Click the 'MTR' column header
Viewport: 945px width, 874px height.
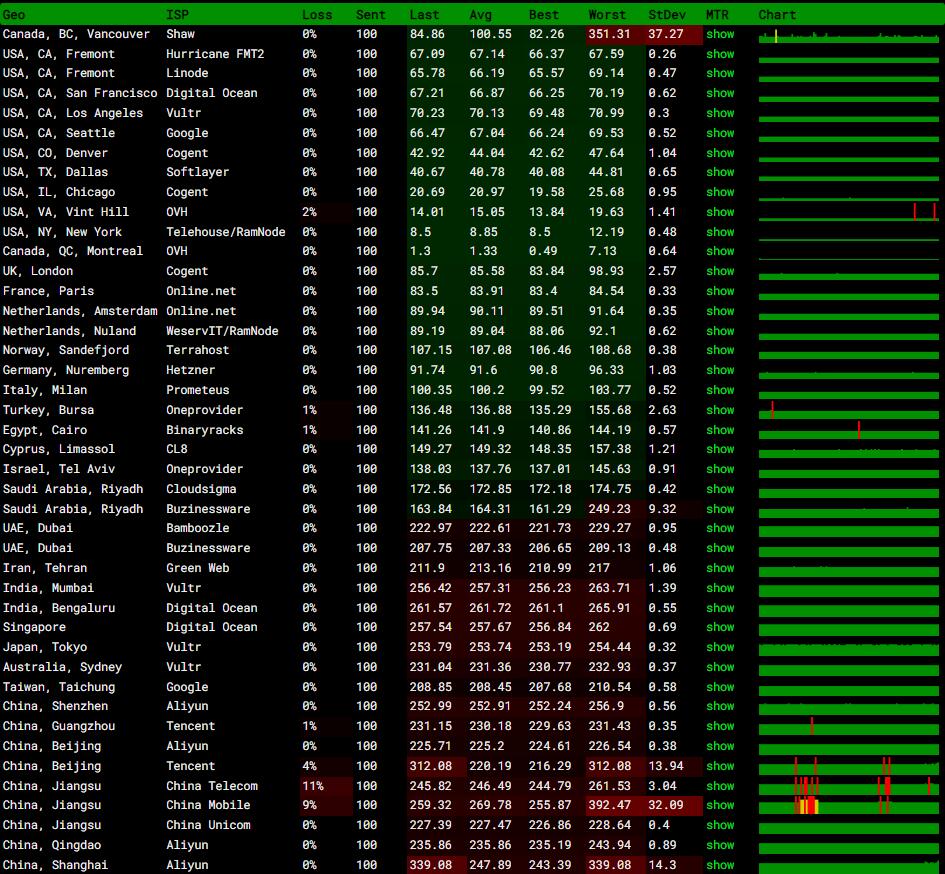(717, 14)
